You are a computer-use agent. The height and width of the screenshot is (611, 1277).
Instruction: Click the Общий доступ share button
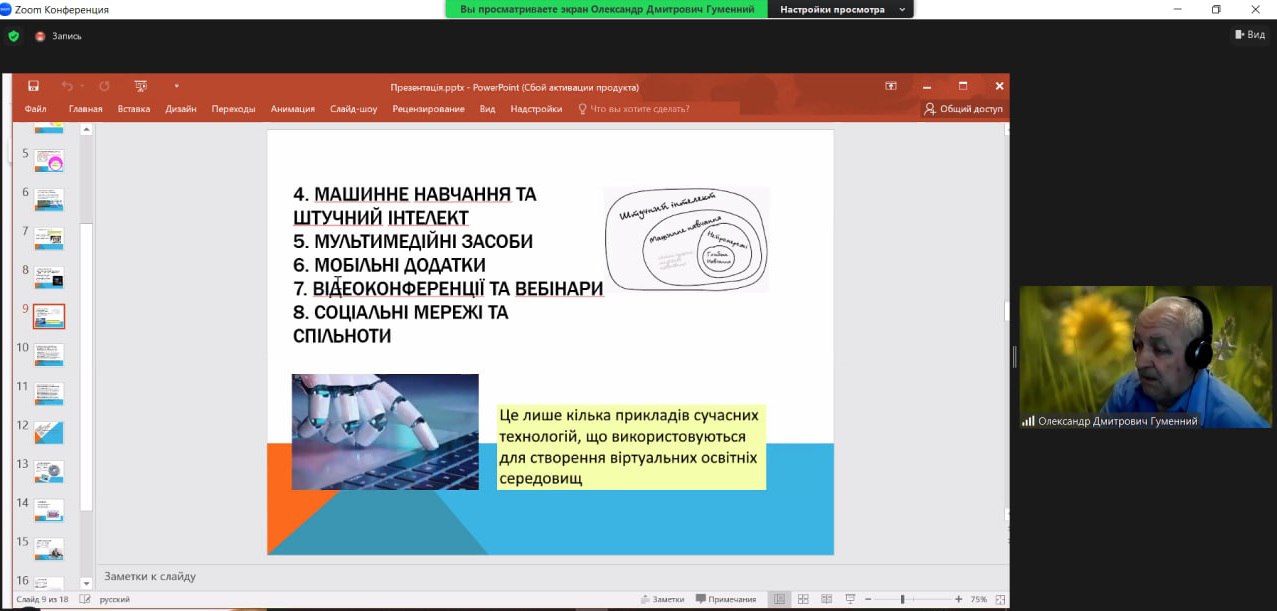coord(963,109)
